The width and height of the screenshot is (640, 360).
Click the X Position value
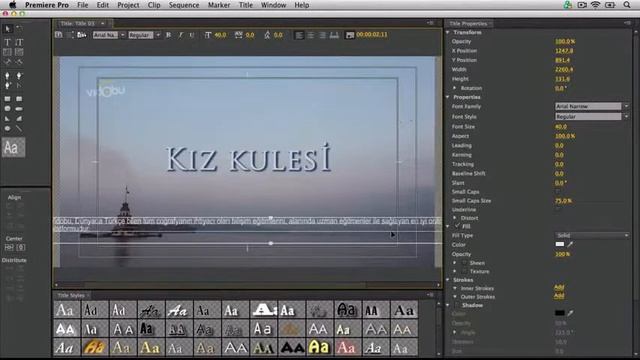[x=564, y=51]
